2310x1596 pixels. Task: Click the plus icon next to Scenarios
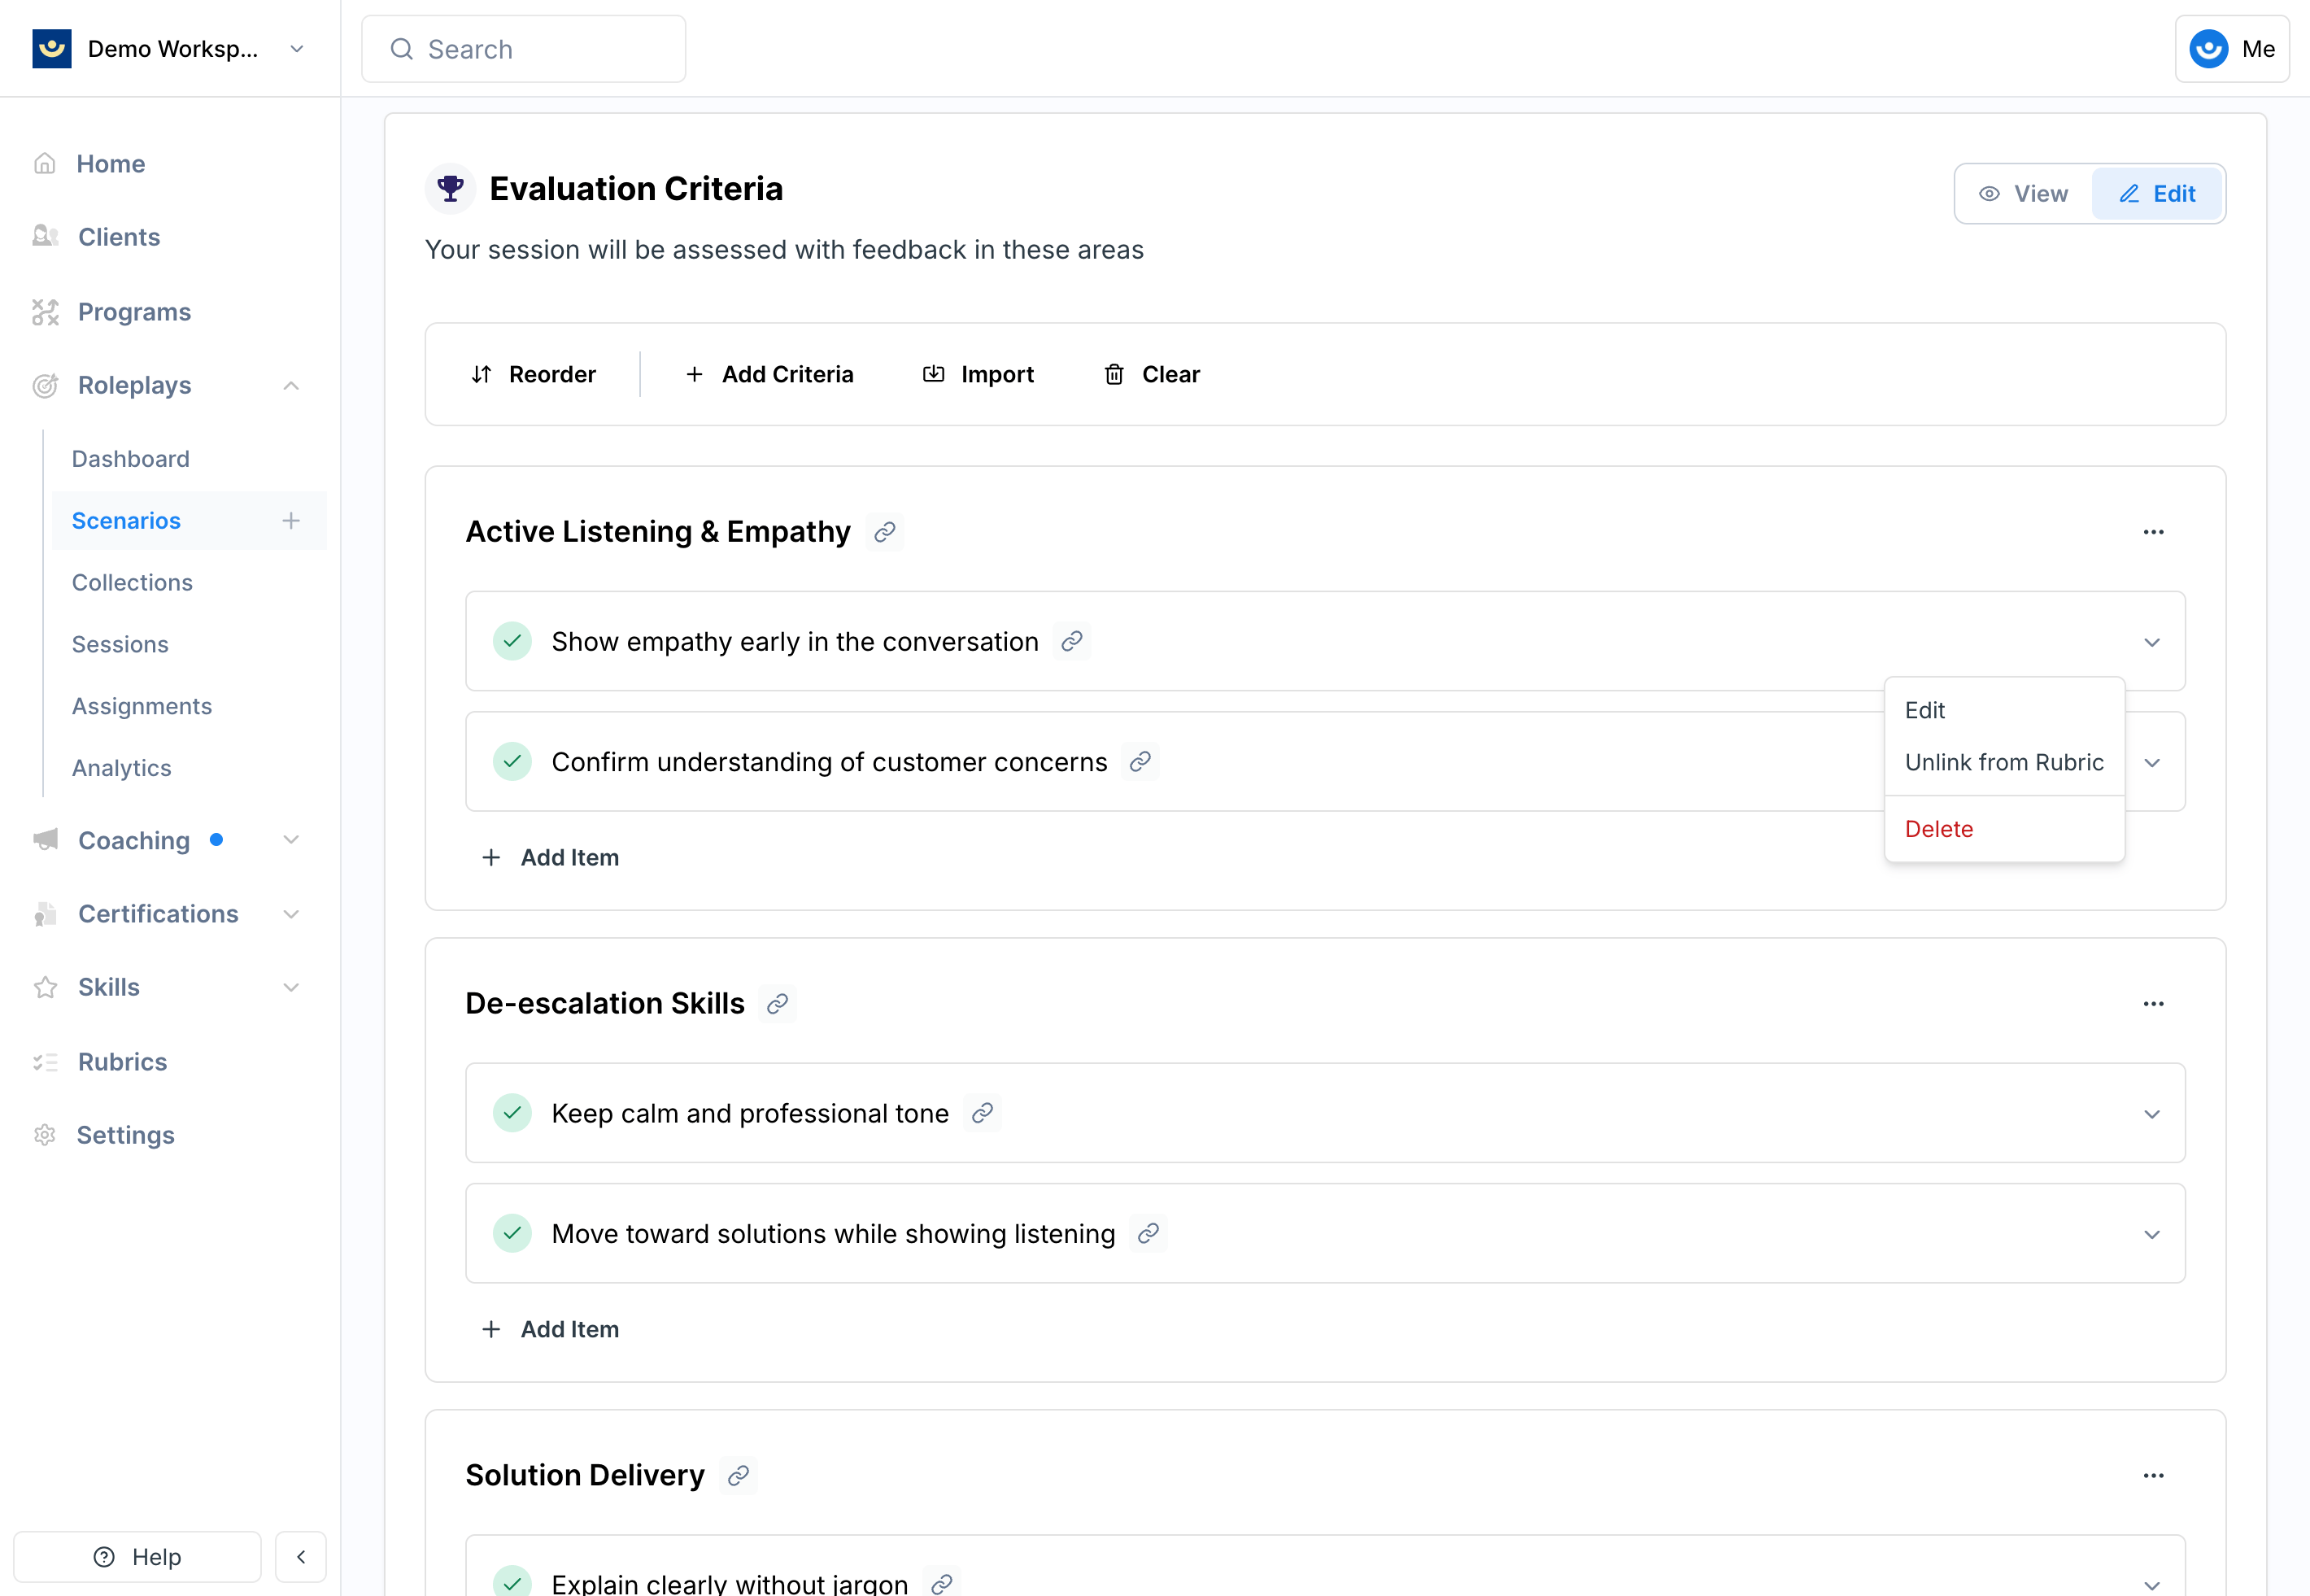click(x=291, y=521)
